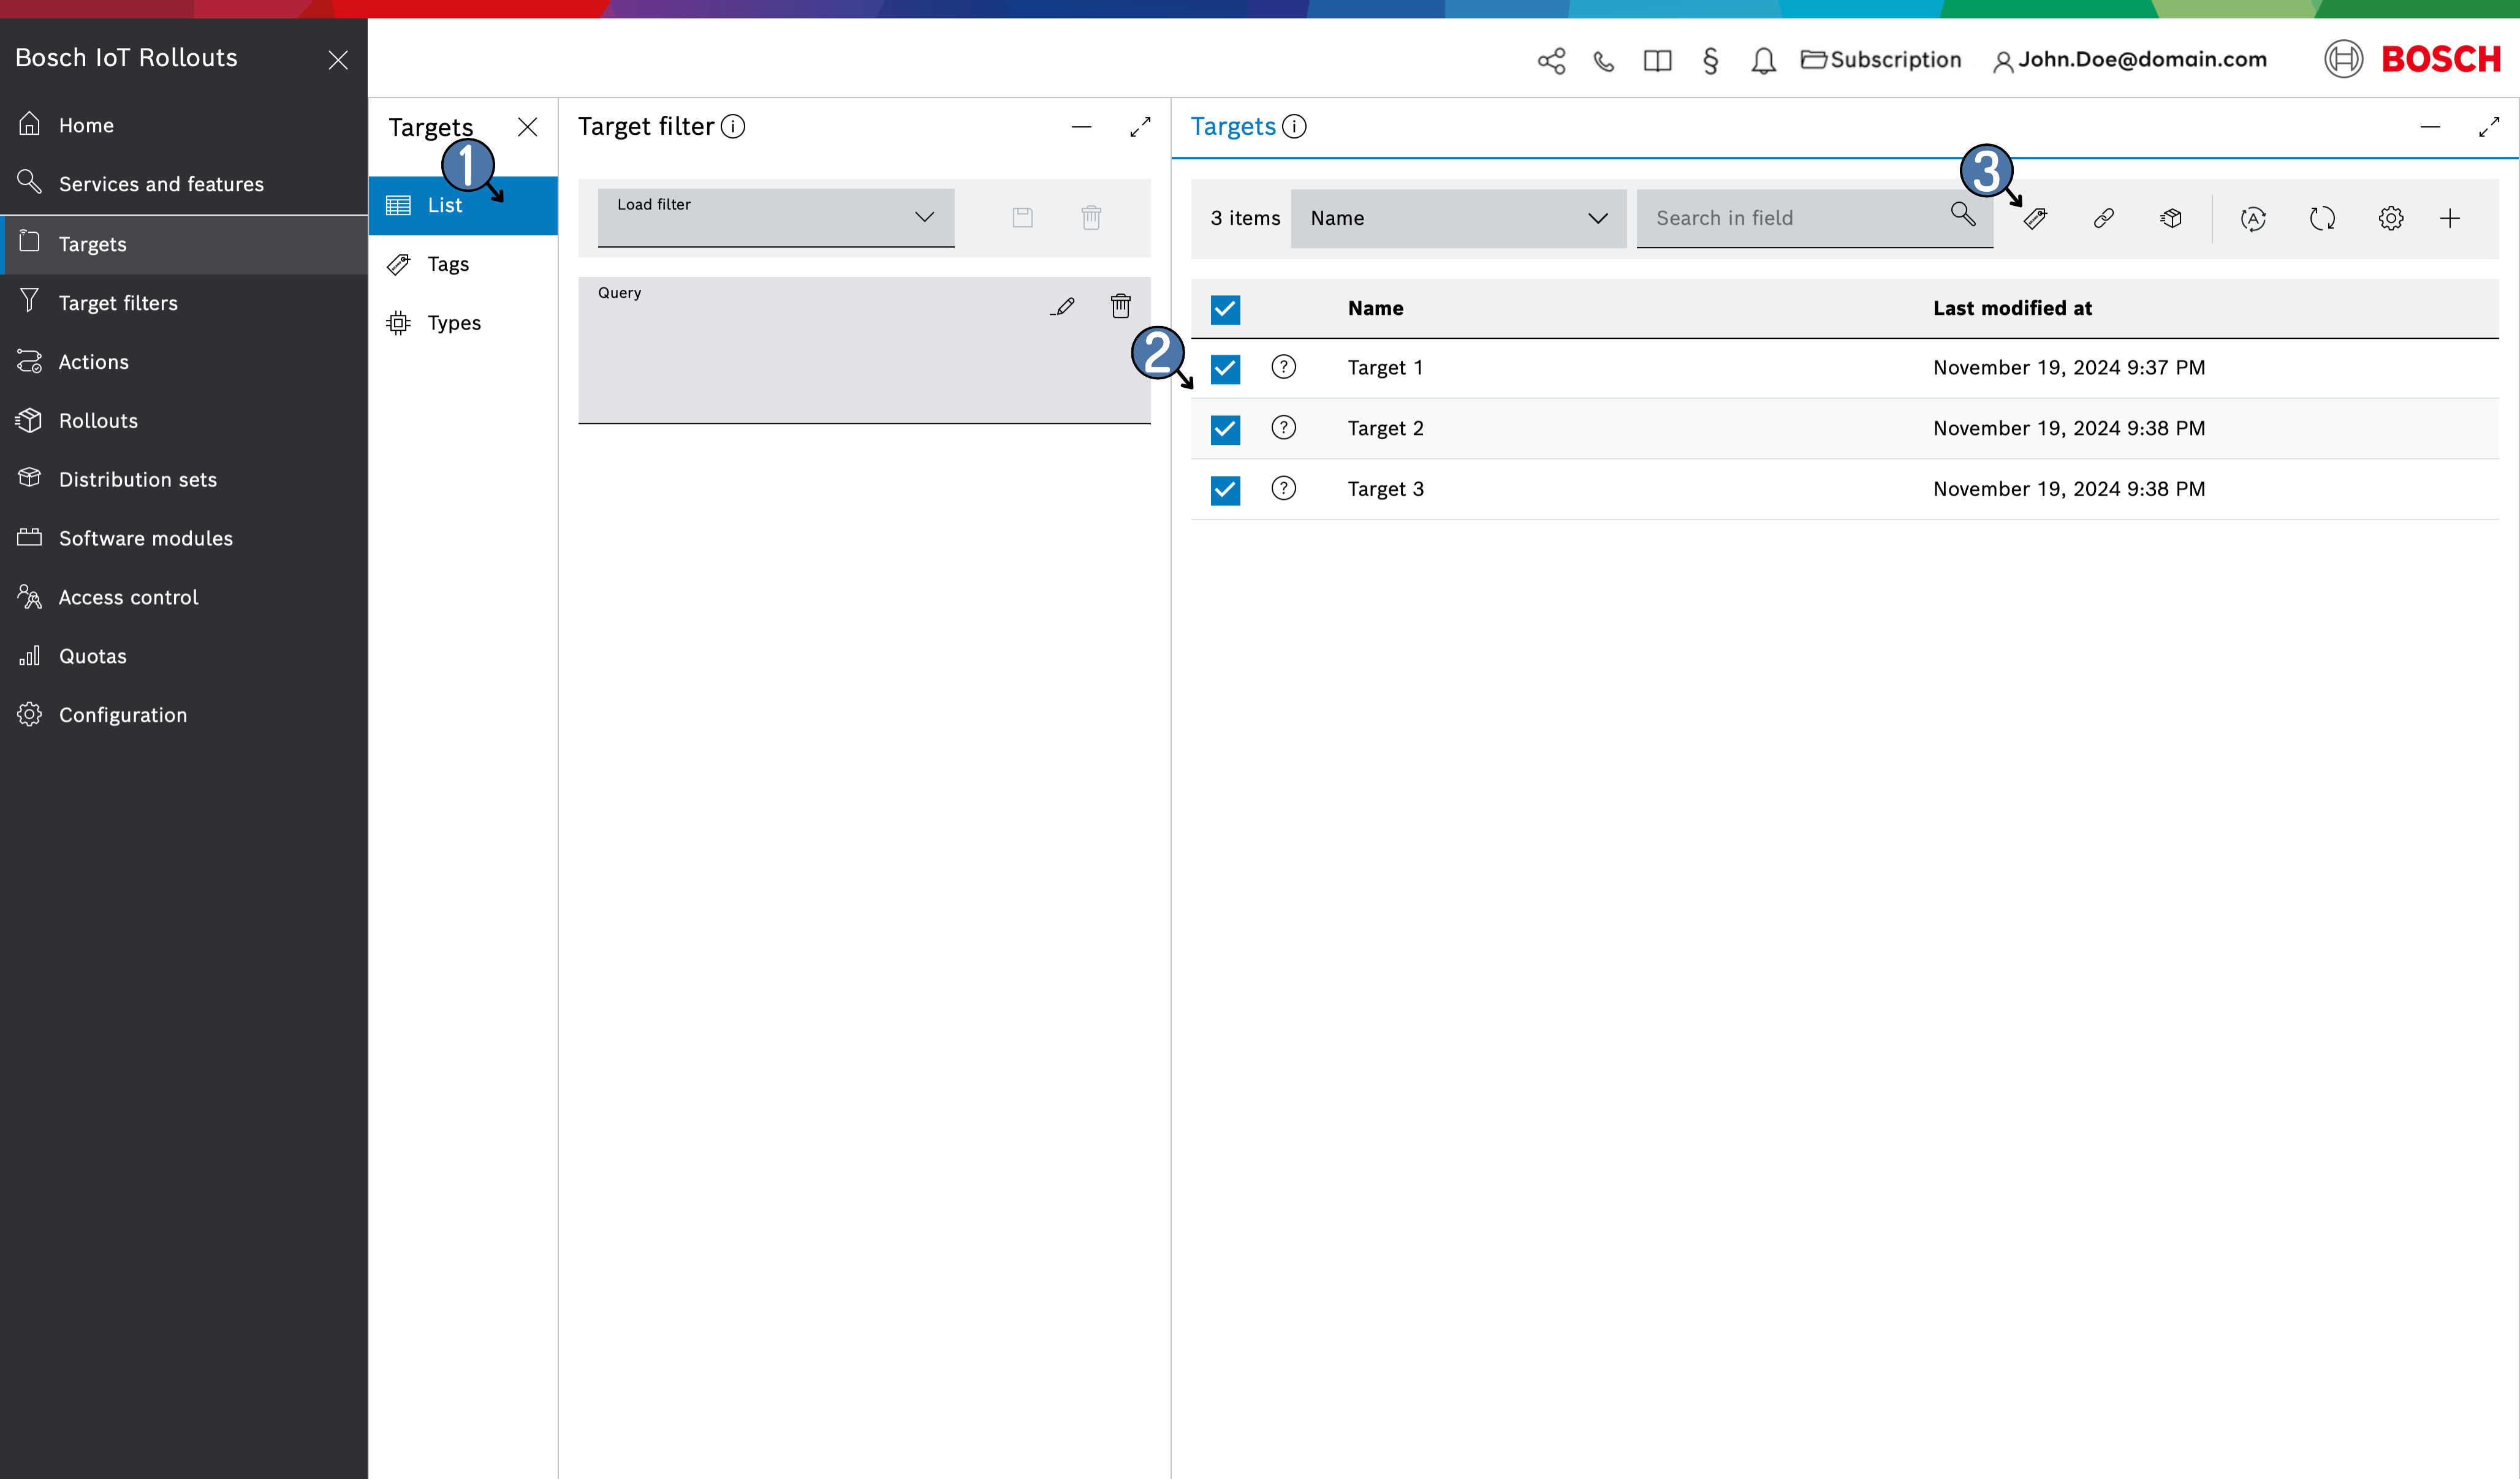The image size is (2520, 1479).
Task: Delete the Query using trash icon
Action: (1120, 306)
